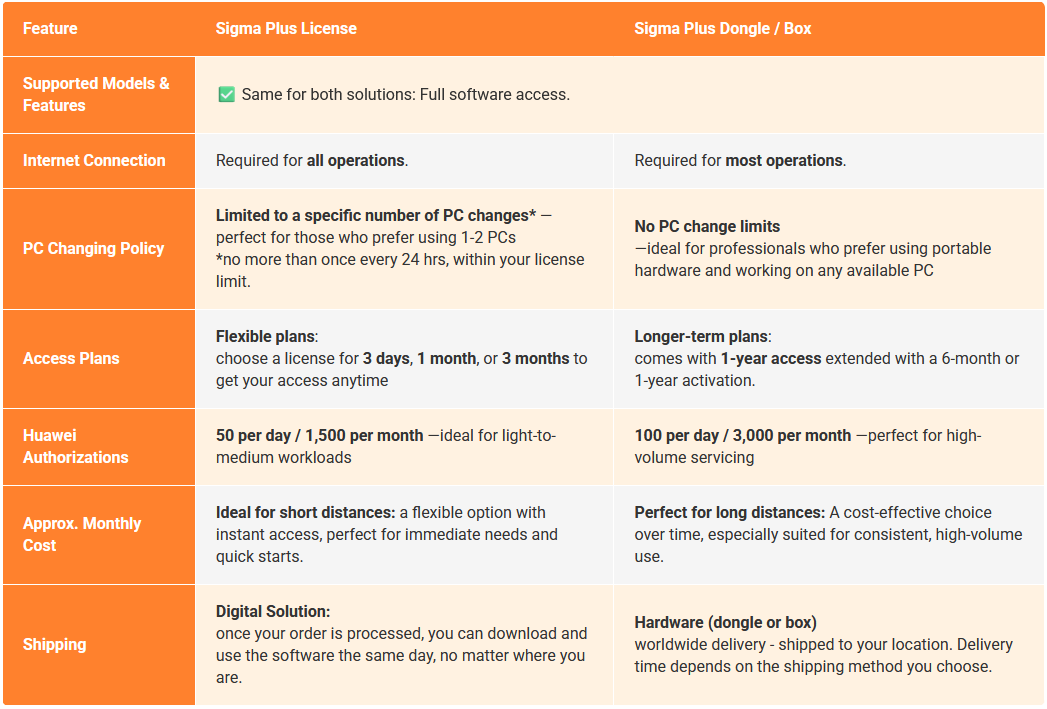Click the Feature column header
This screenshot has height=709, width=1047.
pos(50,29)
